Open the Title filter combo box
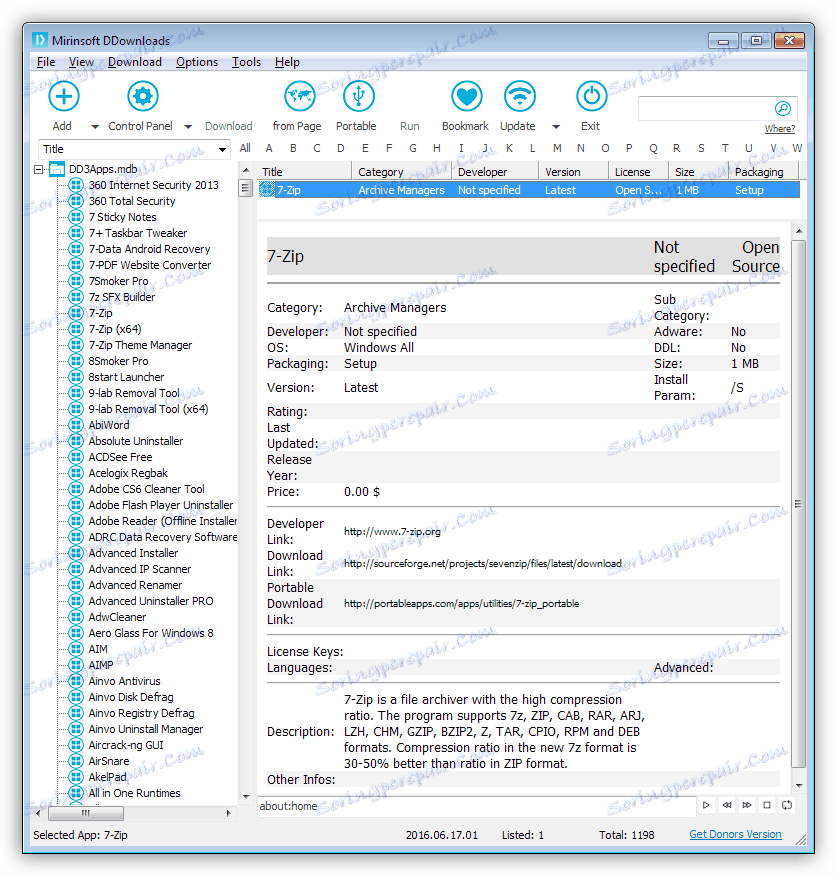The height and width of the screenshot is (876, 837). (135, 149)
